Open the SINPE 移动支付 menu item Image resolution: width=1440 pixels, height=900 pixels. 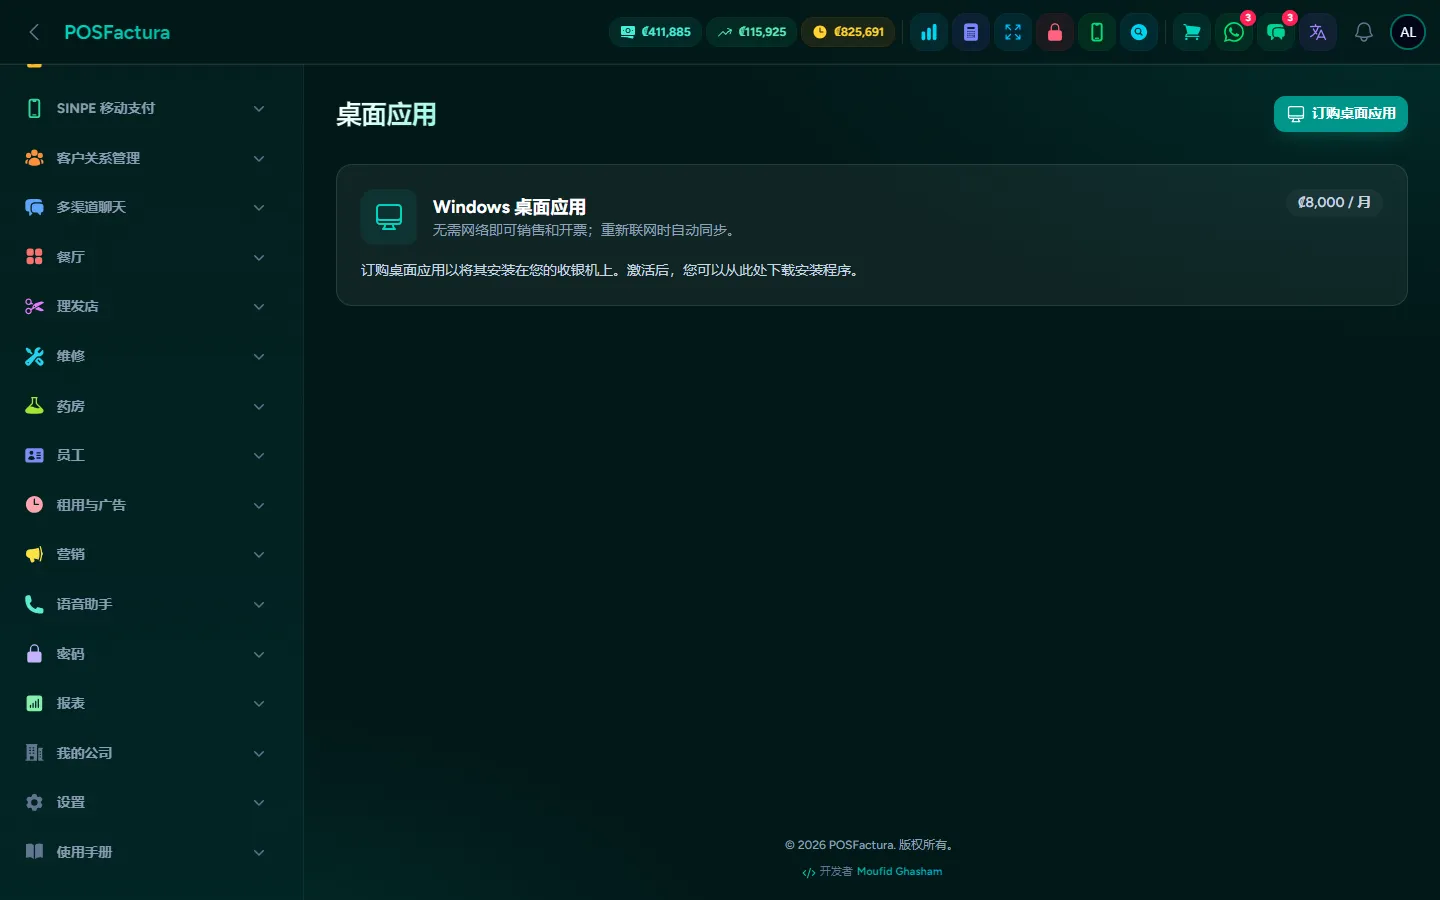click(x=145, y=108)
